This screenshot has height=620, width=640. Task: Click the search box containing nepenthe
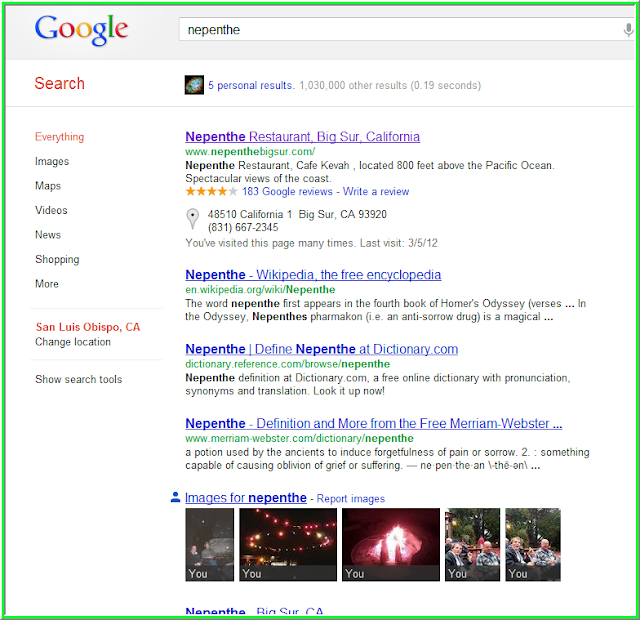[x=407, y=29]
